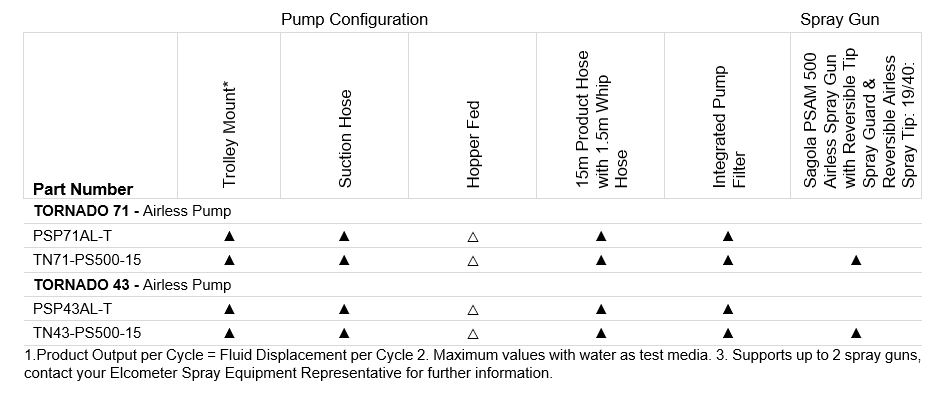Select the PSP71AL-T part number
This screenshot has height=395, width=946.
click(72, 236)
